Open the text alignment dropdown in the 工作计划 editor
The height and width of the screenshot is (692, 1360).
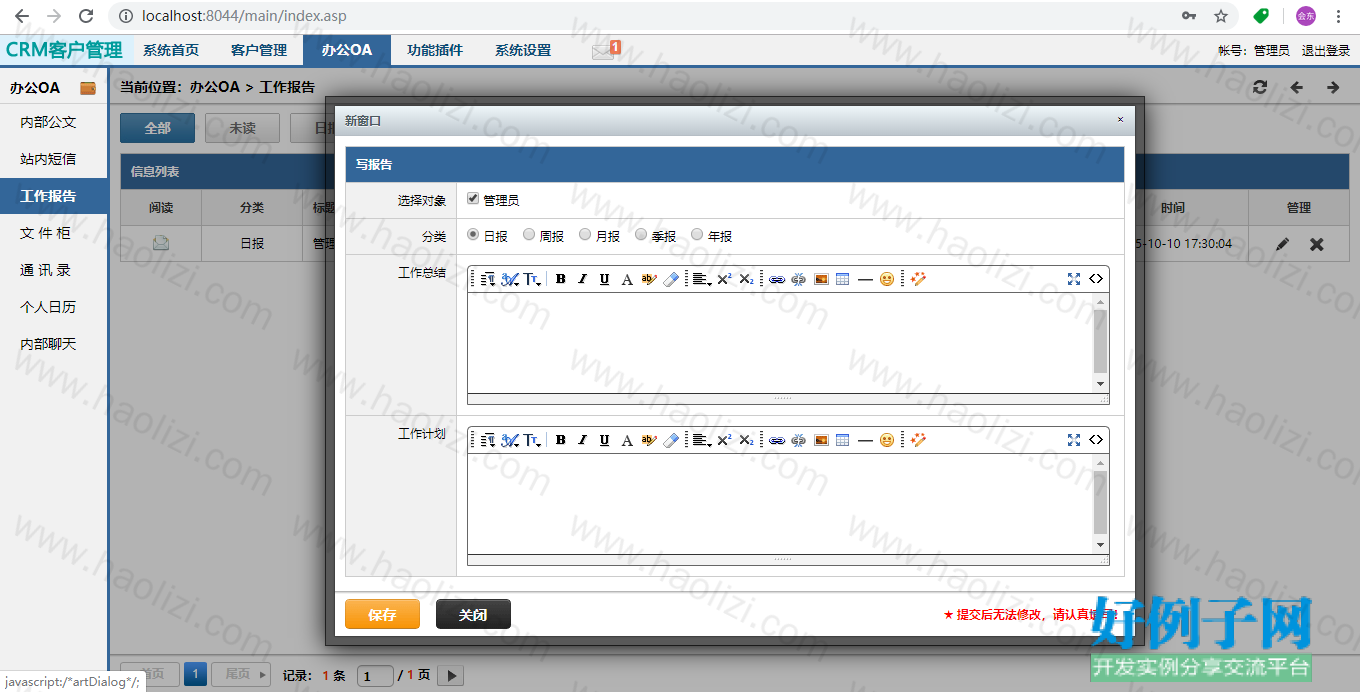coord(702,440)
